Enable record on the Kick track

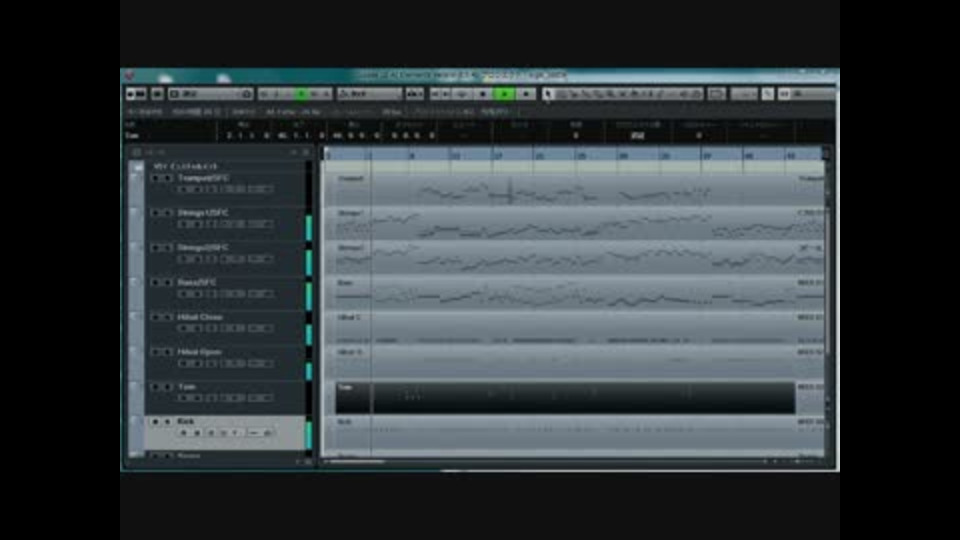(183, 433)
